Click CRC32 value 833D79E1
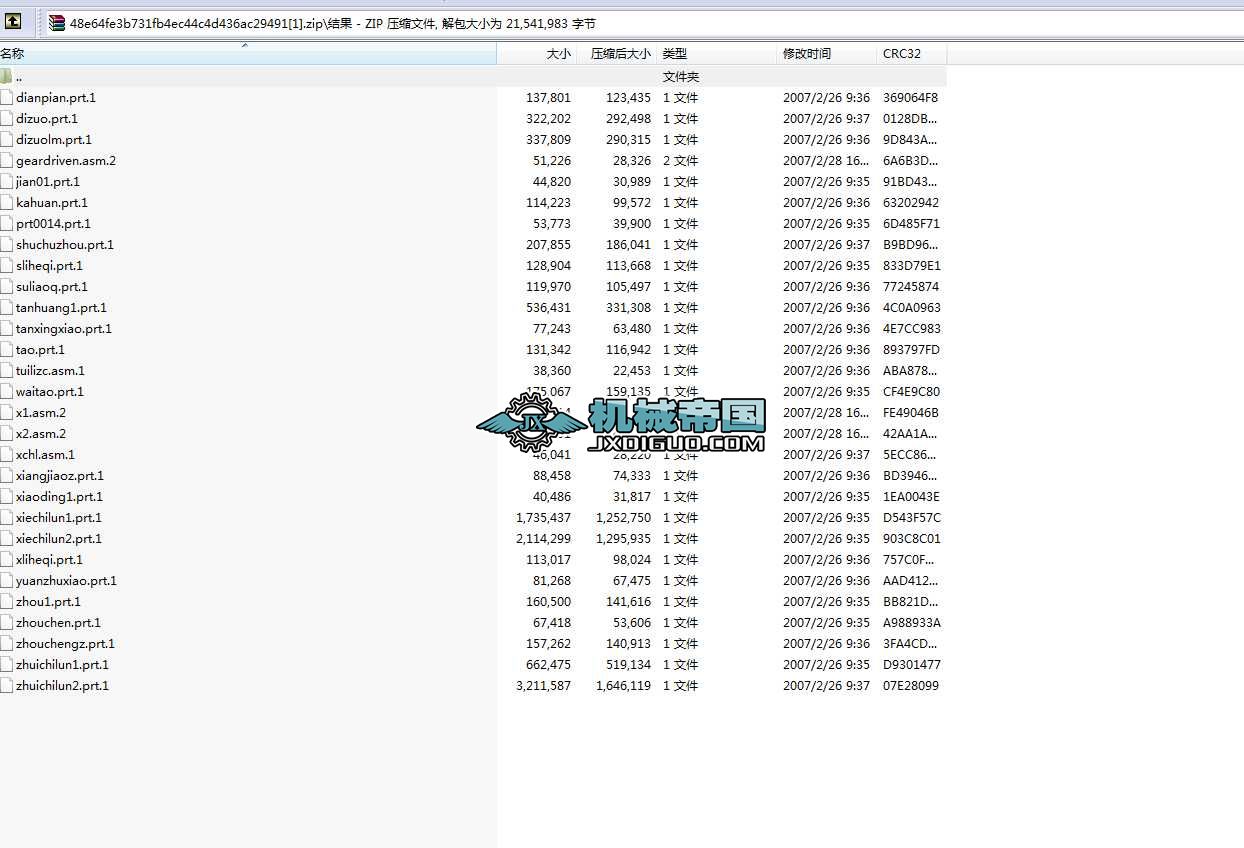 pos(911,266)
